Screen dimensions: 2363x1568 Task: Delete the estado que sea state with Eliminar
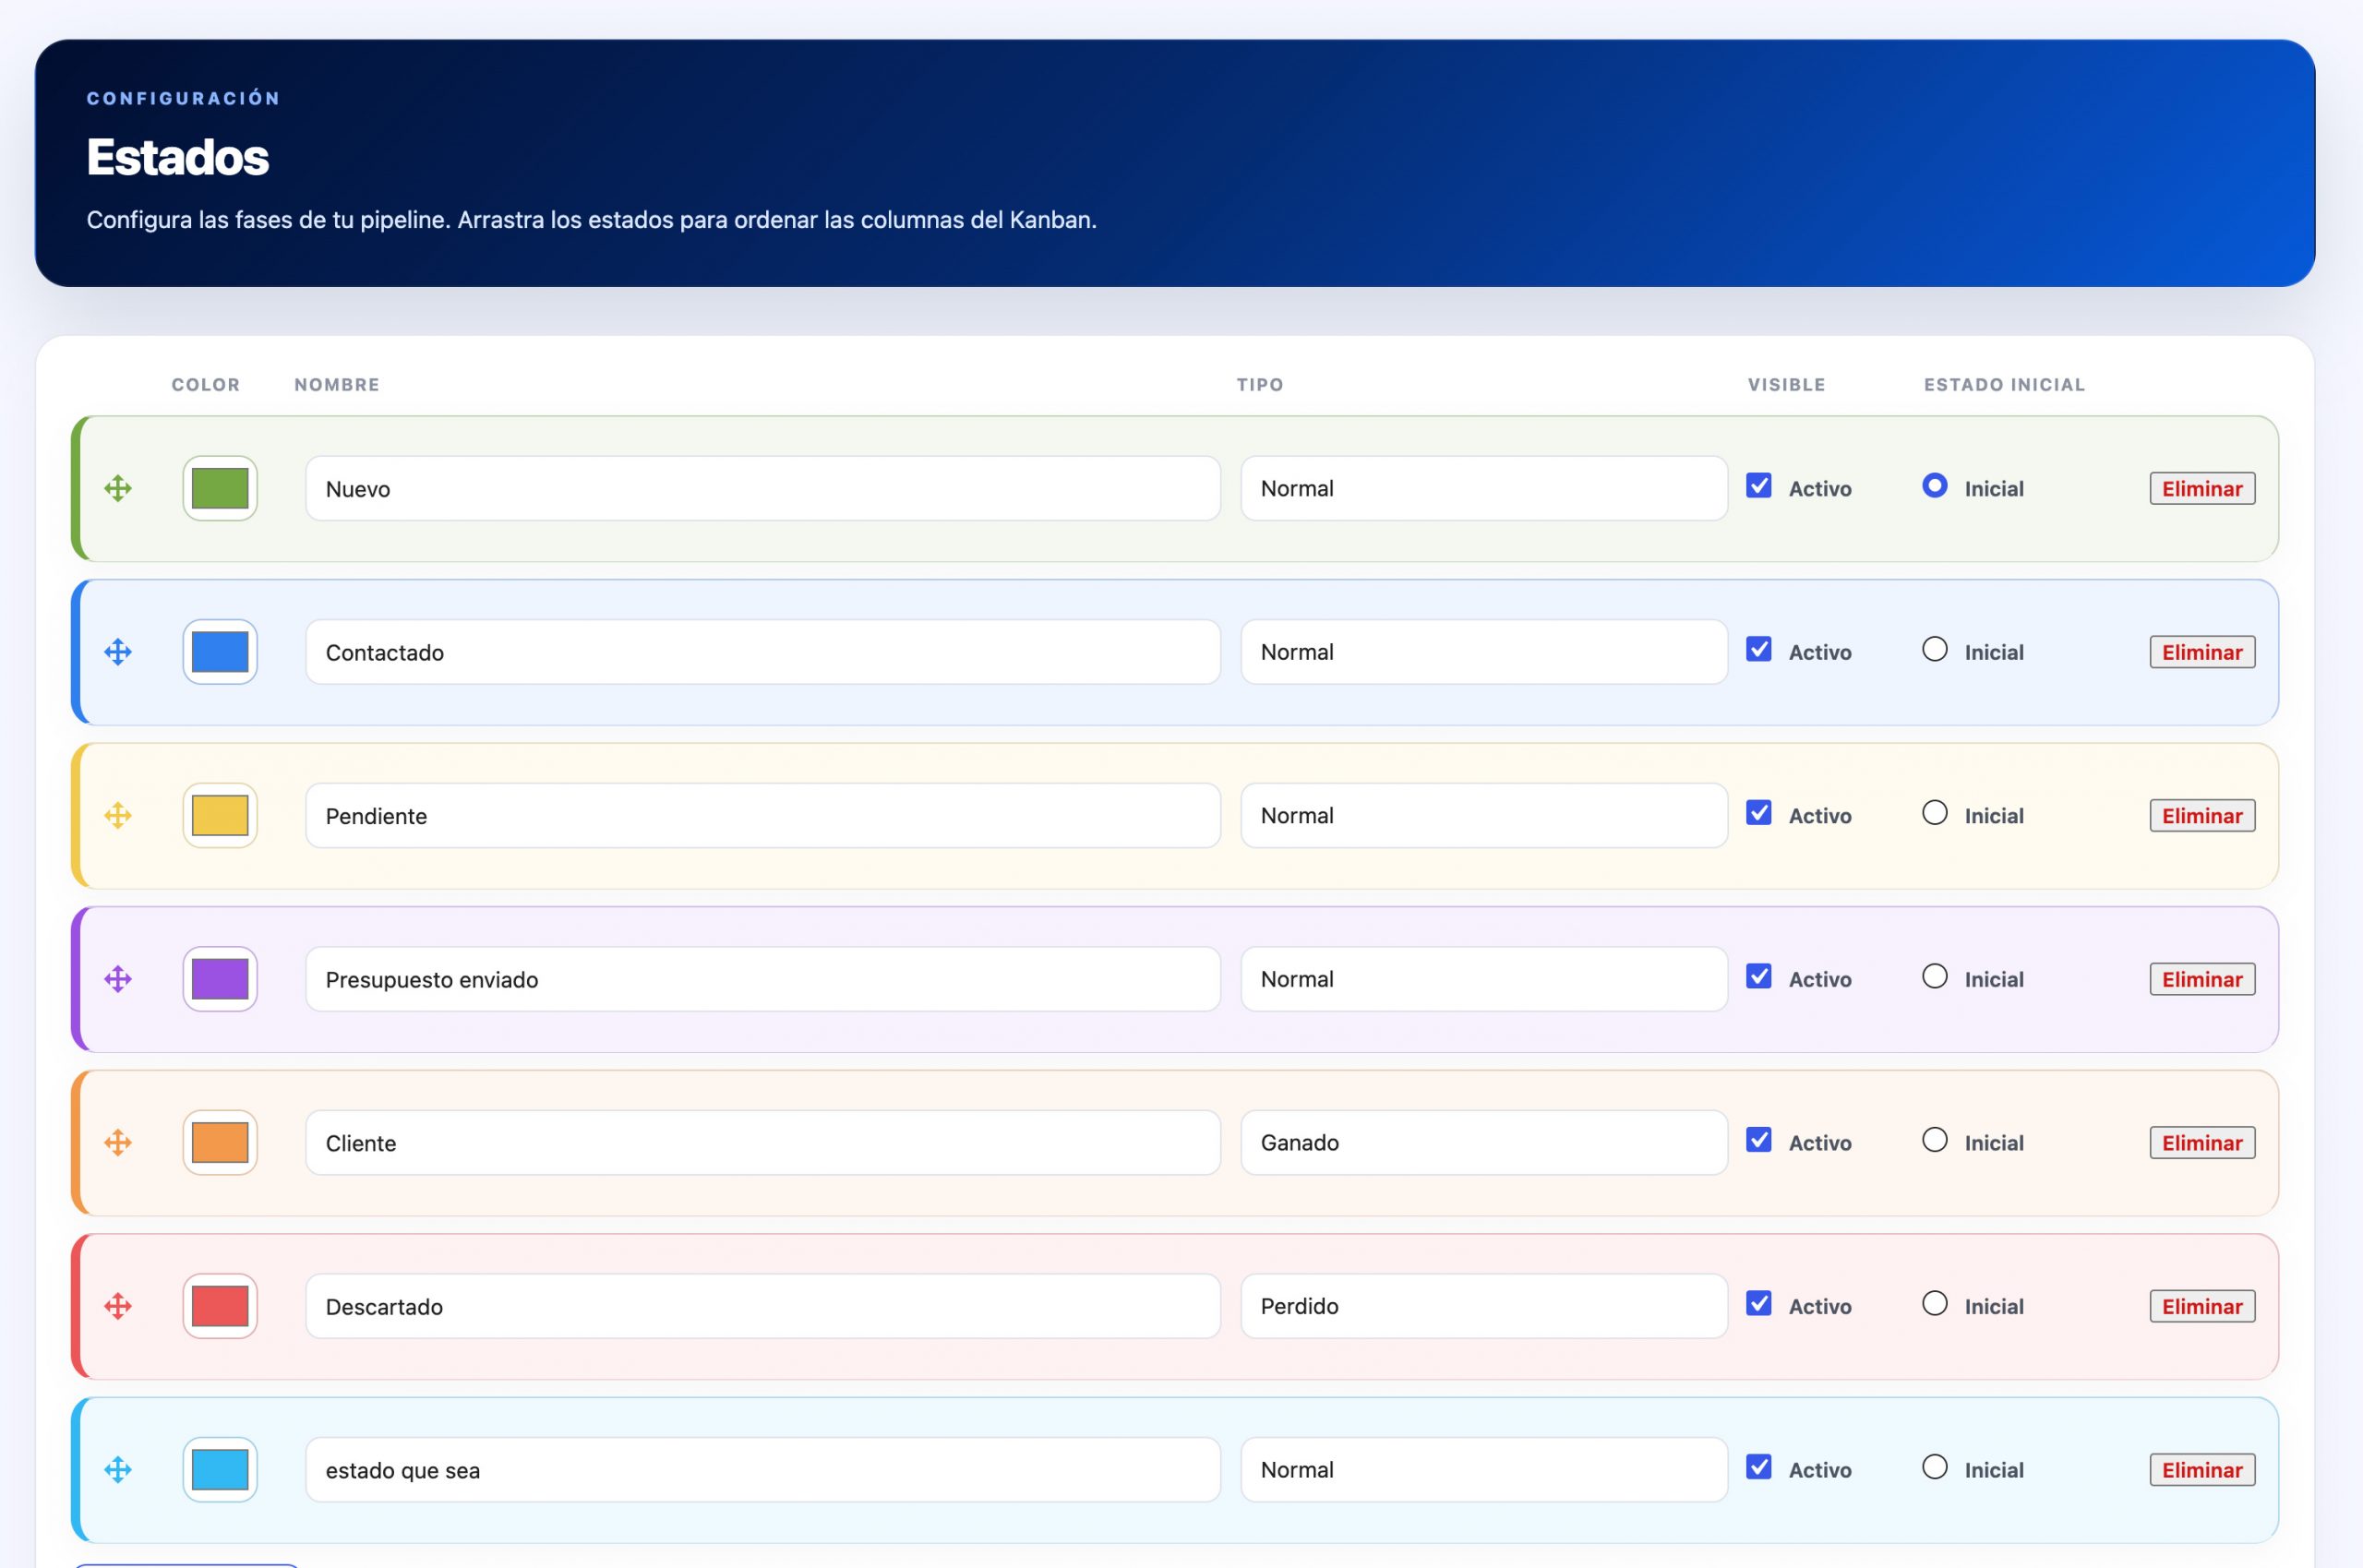pos(2202,1470)
